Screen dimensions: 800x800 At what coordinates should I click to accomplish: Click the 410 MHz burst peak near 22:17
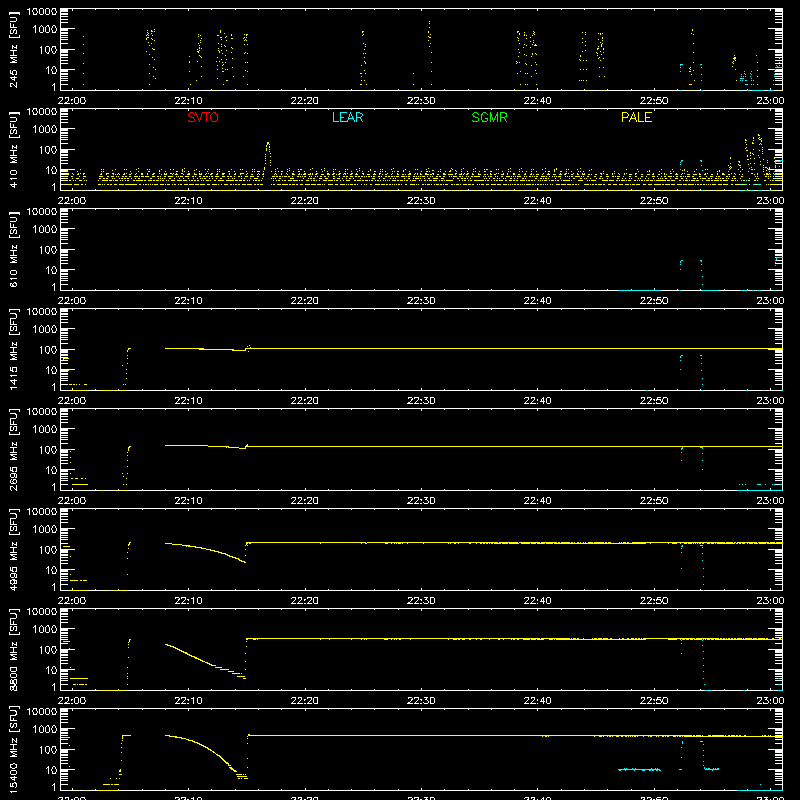coord(268,144)
